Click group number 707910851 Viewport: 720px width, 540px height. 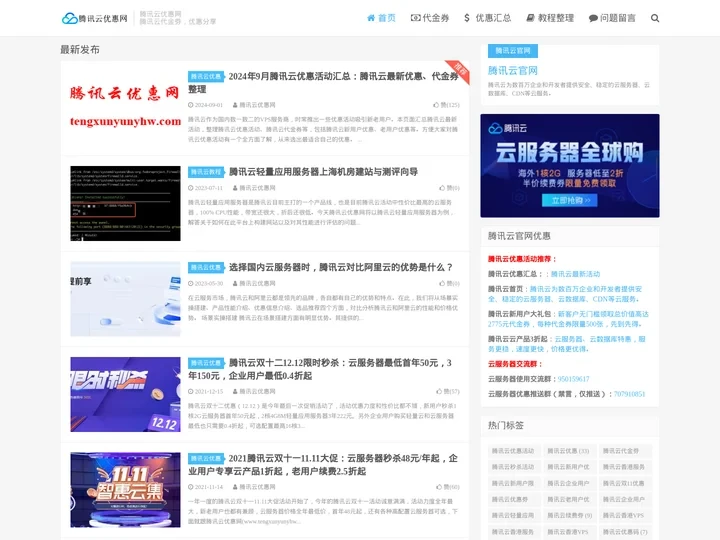point(630,394)
